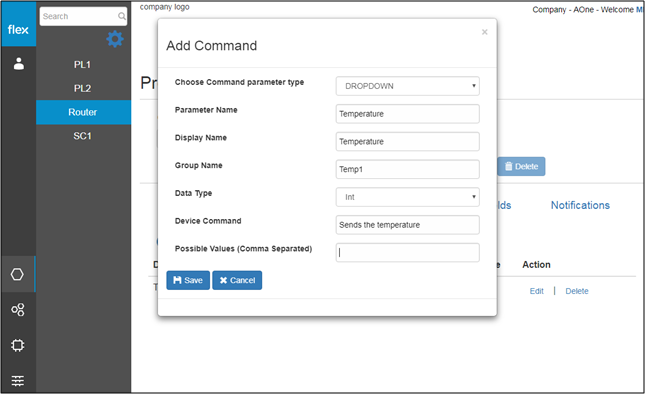
Task: Focus the Possible Values input field
Action: pyautogui.click(x=407, y=253)
